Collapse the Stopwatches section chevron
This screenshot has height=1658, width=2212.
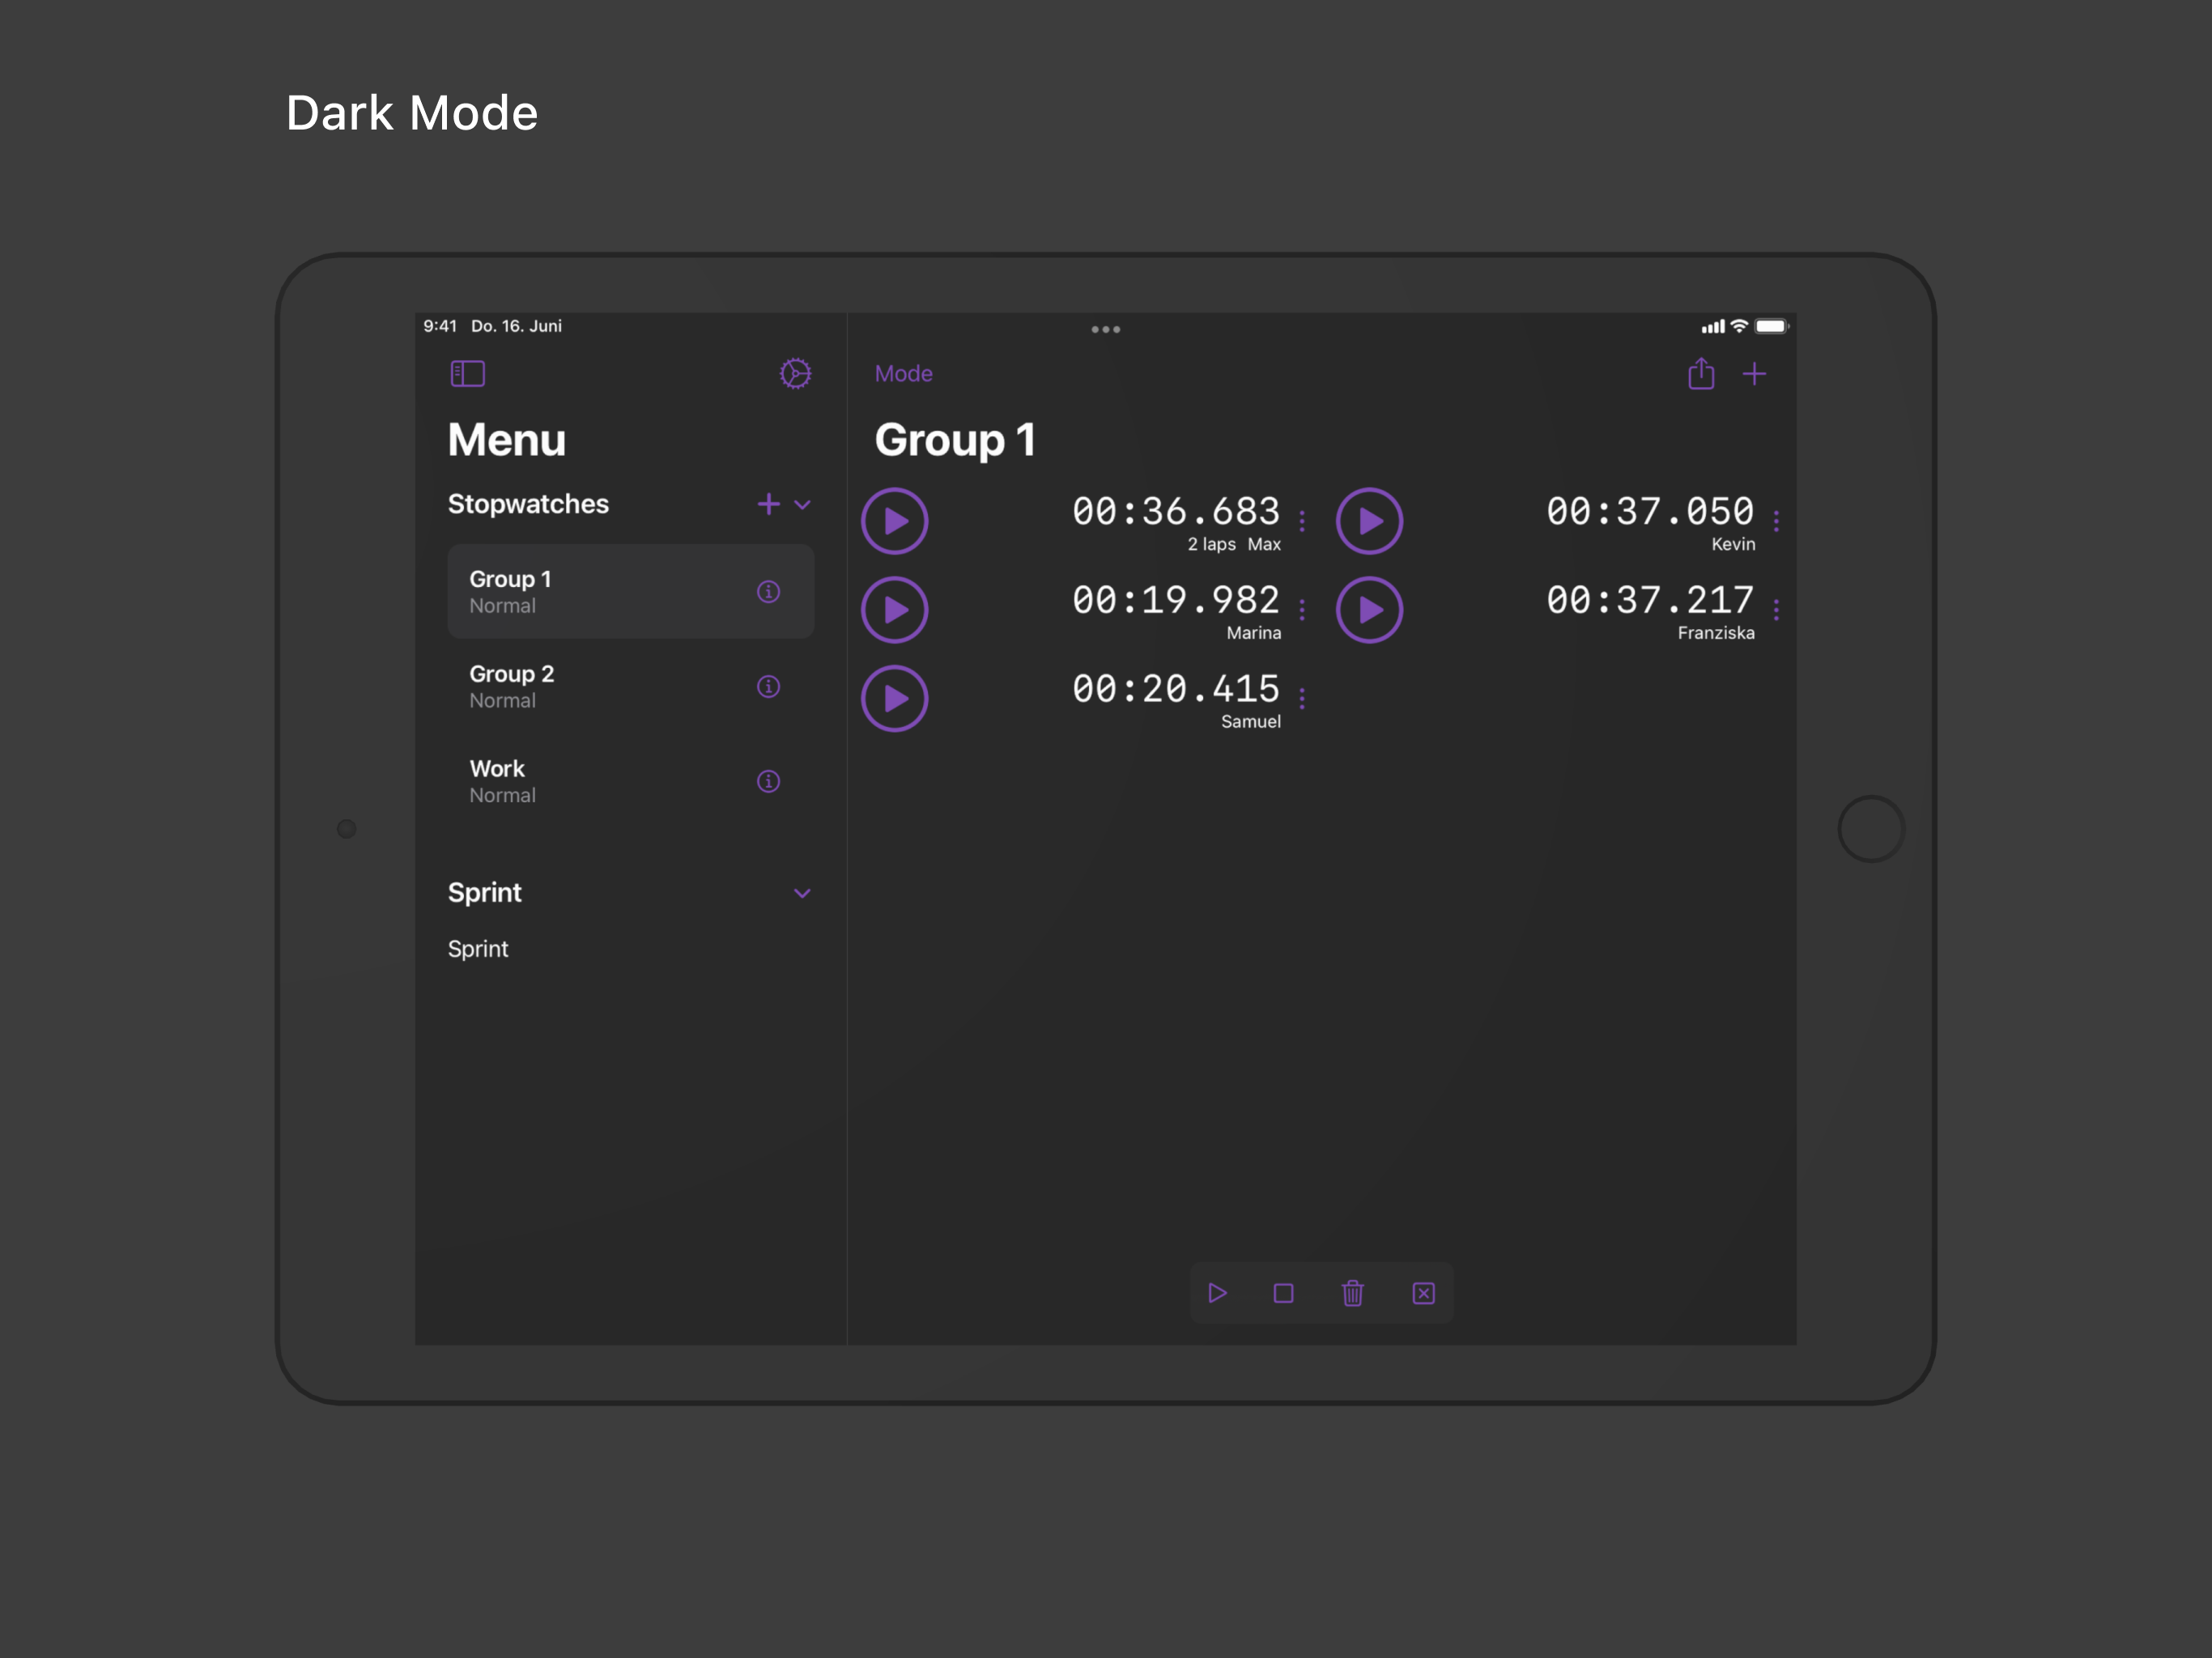coord(803,505)
